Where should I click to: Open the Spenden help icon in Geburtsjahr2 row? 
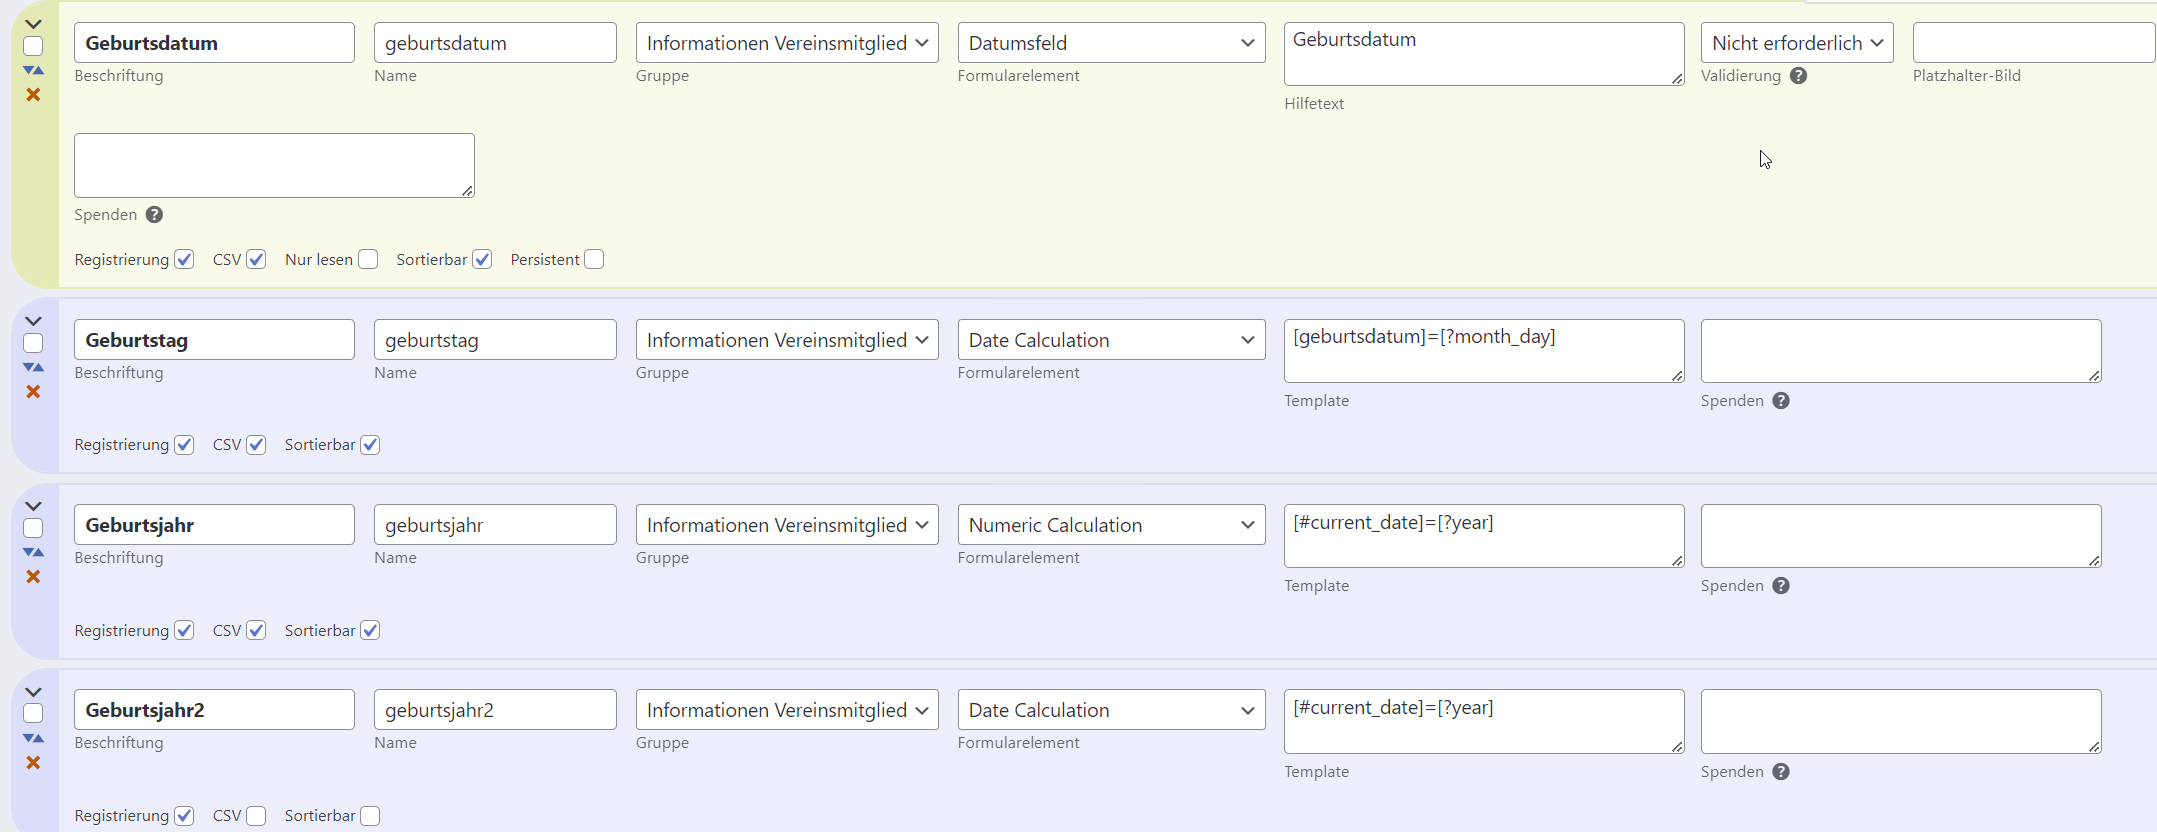1781,772
